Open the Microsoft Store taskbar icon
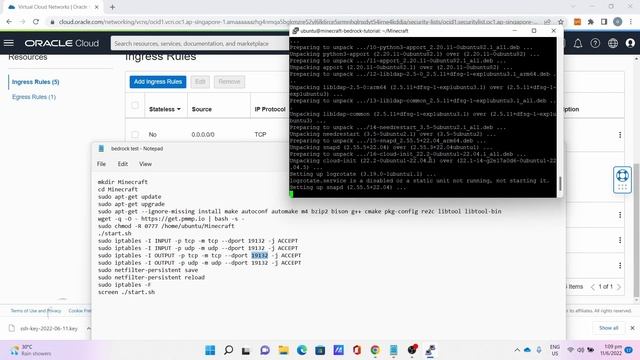The height and width of the screenshot is (360, 640). tap(320, 350)
